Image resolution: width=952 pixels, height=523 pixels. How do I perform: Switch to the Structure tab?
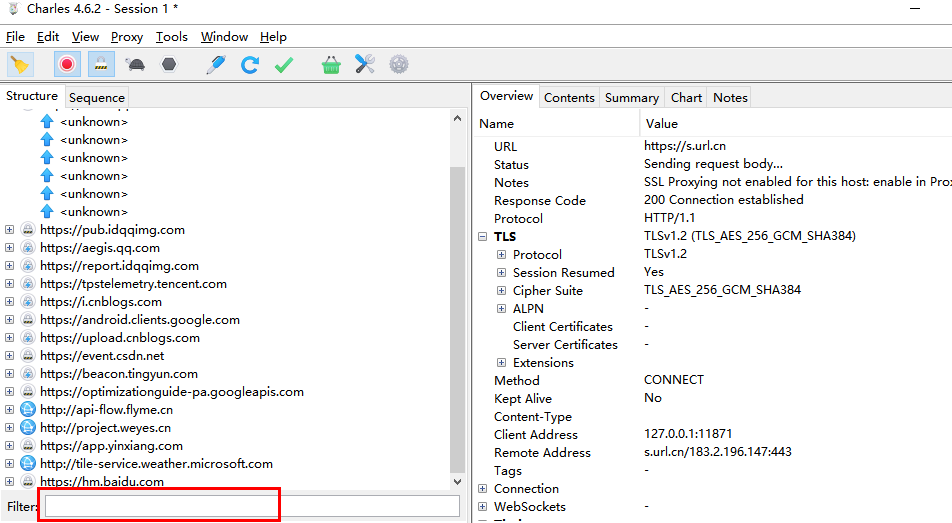32,96
